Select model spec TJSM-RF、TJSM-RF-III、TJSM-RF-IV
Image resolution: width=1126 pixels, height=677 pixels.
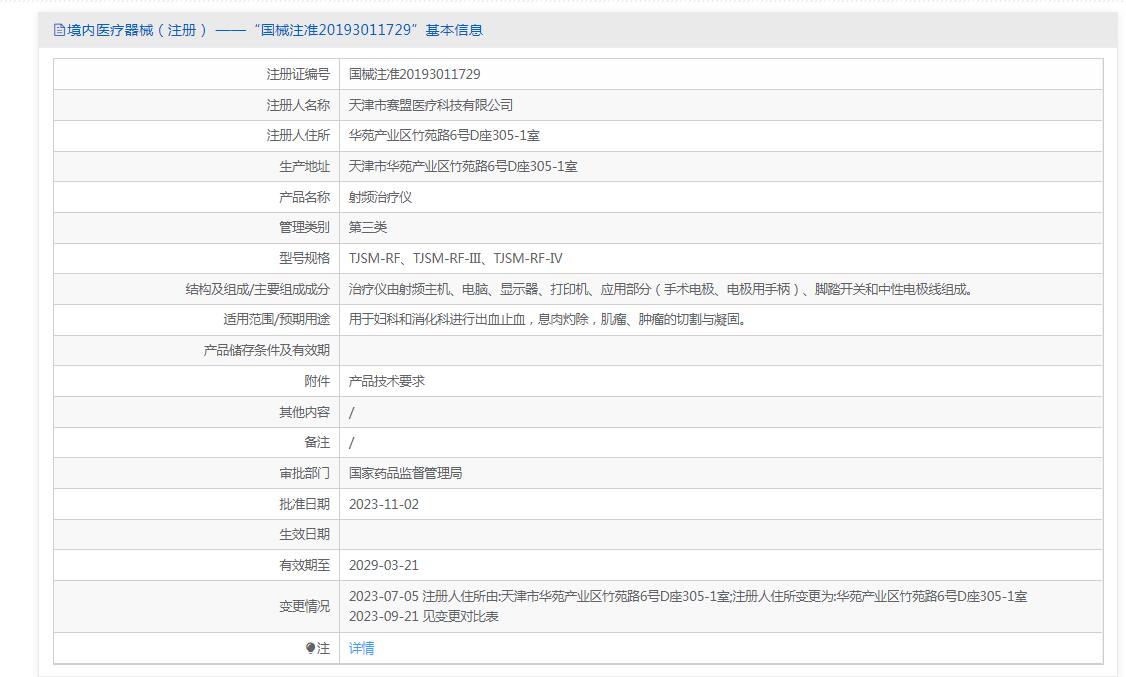456,258
